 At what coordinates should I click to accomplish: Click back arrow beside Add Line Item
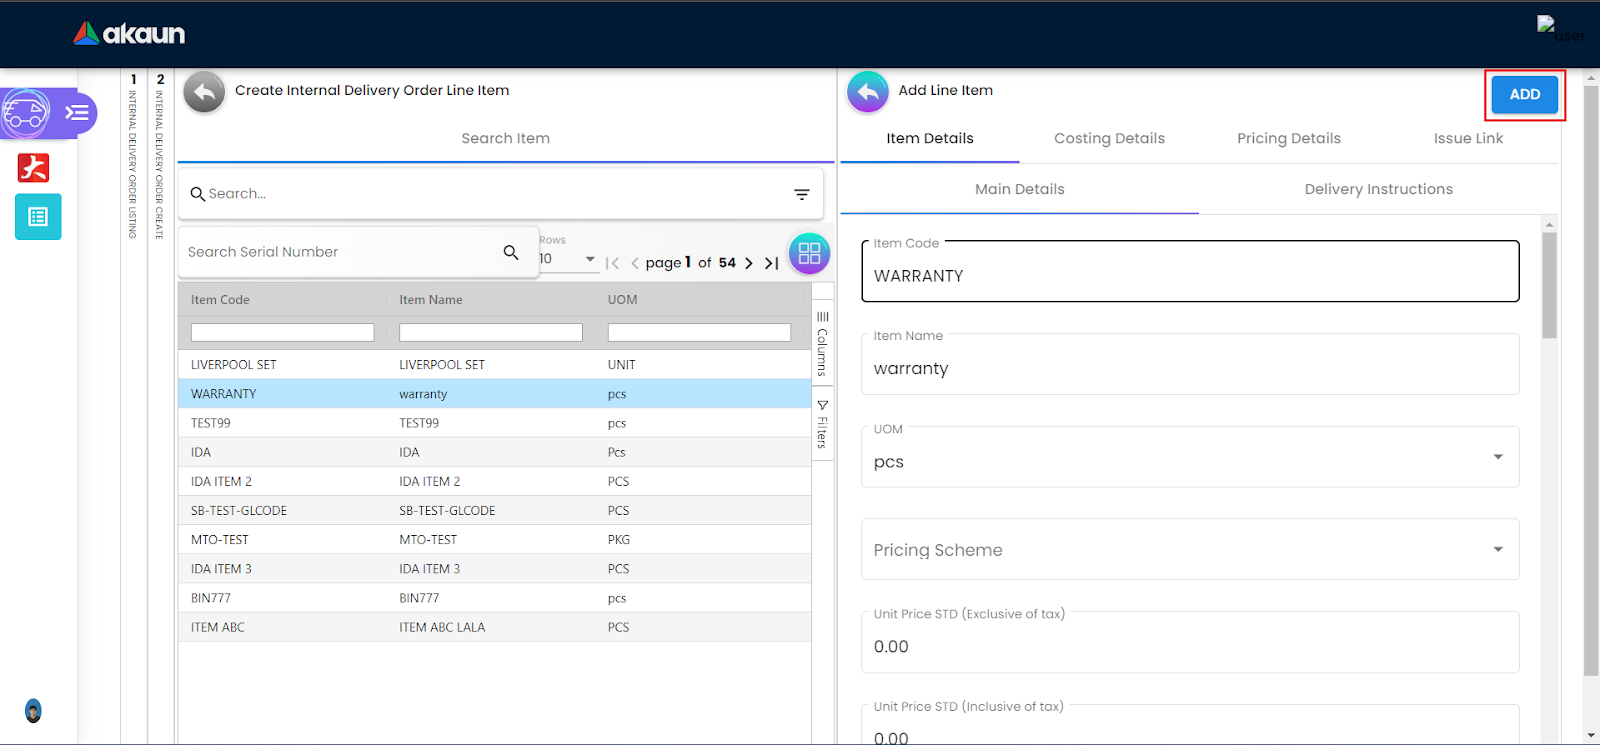coord(867,92)
